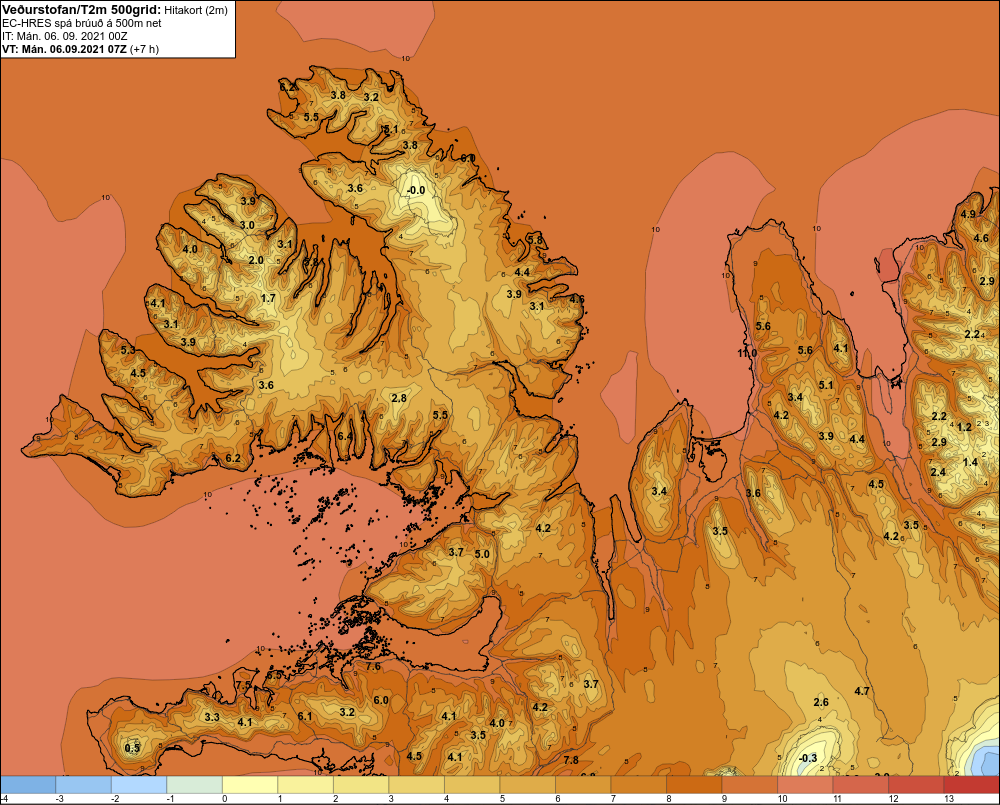
Task: Click the -0.3 temperature value
Action: [808, 758]
